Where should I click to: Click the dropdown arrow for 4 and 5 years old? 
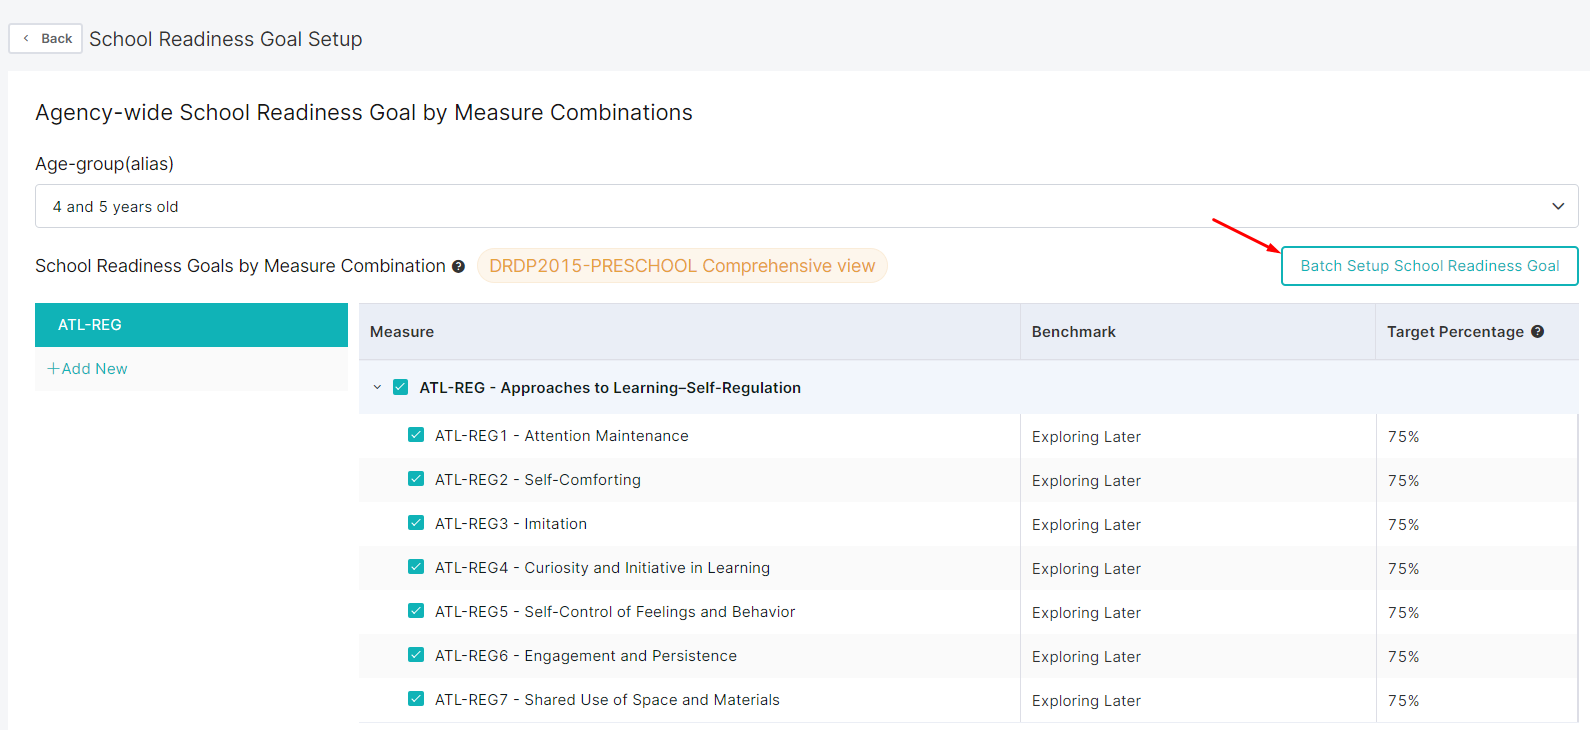point(1557,206)
